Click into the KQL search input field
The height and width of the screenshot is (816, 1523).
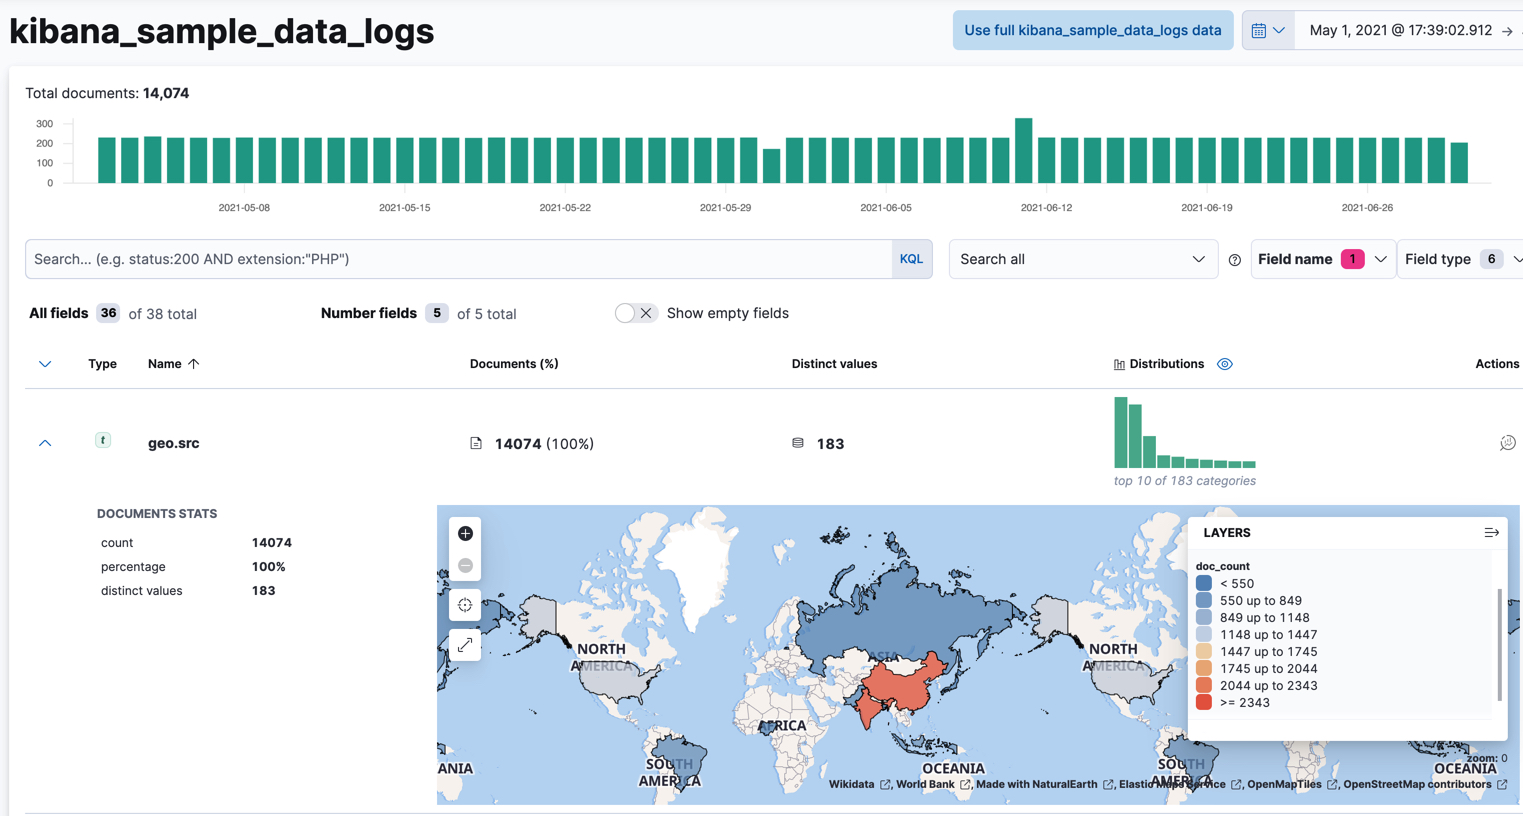click(x=460, y=259)
